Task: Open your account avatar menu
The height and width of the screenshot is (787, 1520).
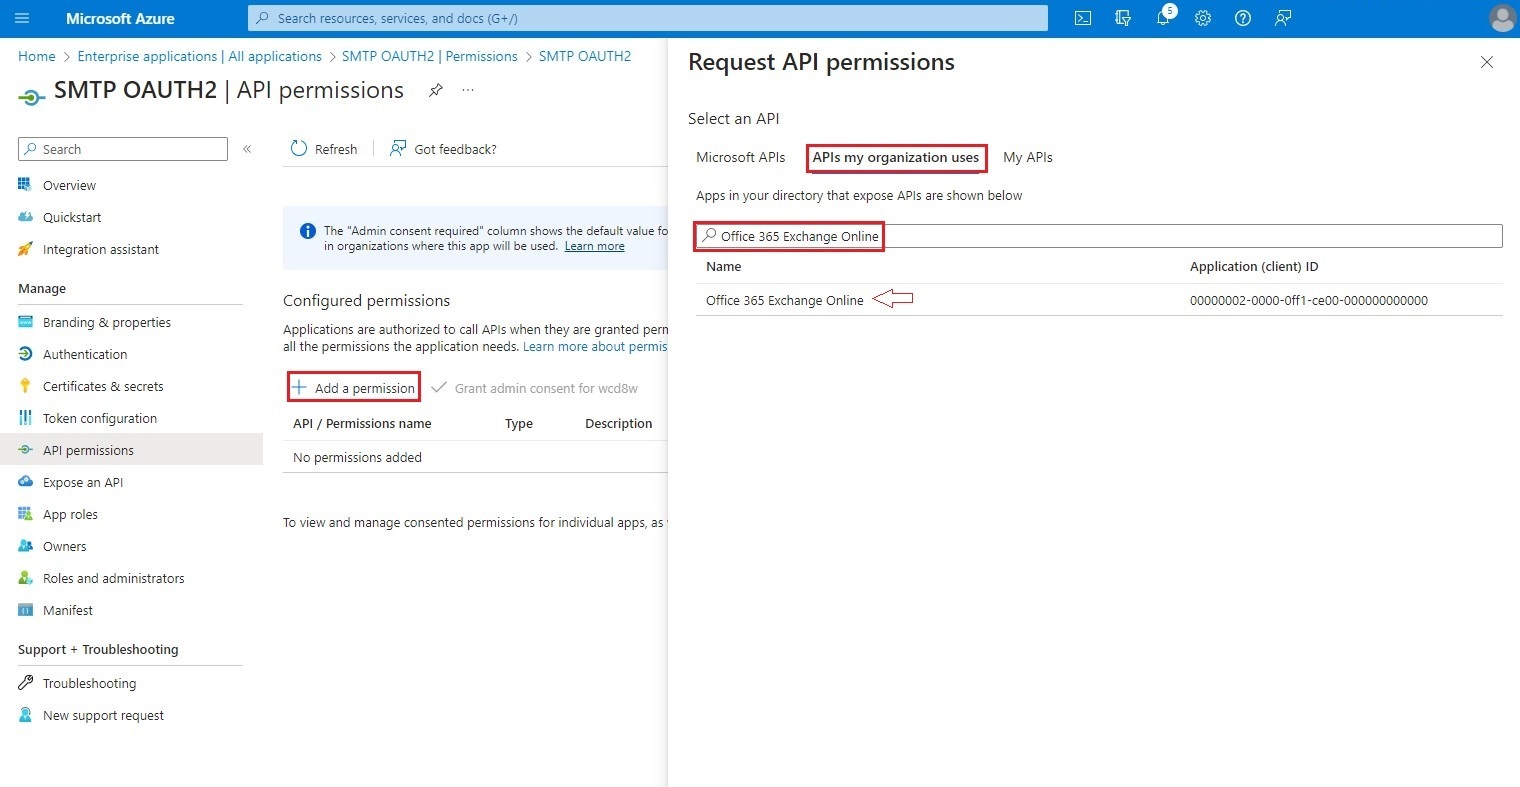Action: point(1502,18)
